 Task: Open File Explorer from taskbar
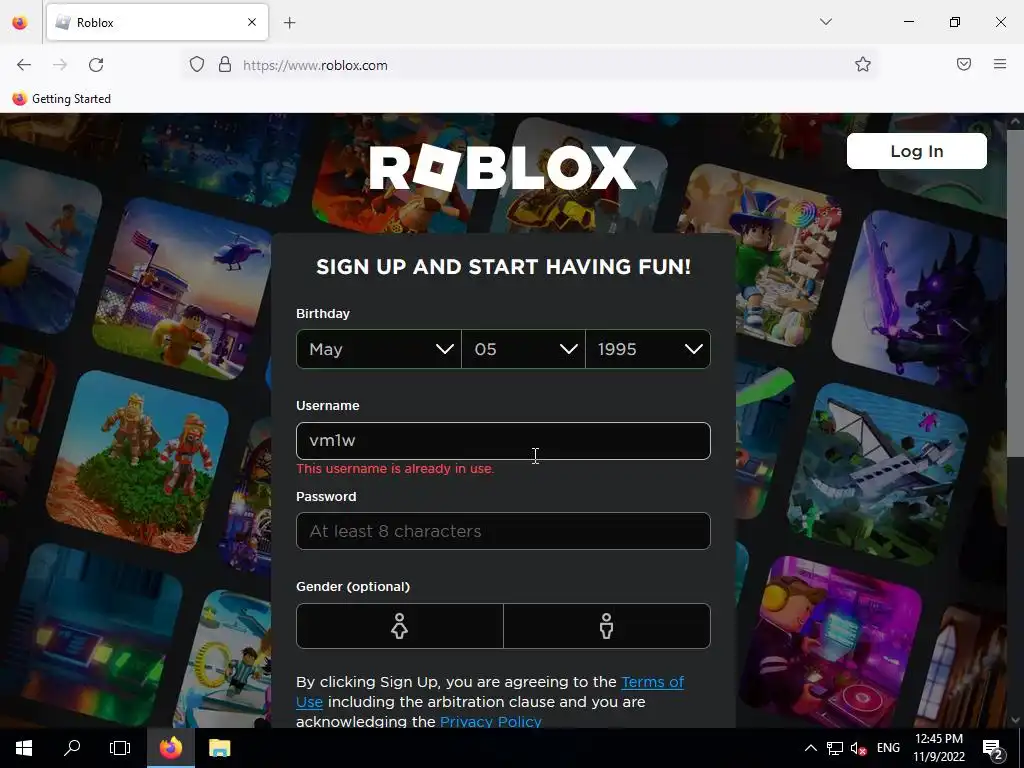(x=219, y=748)
